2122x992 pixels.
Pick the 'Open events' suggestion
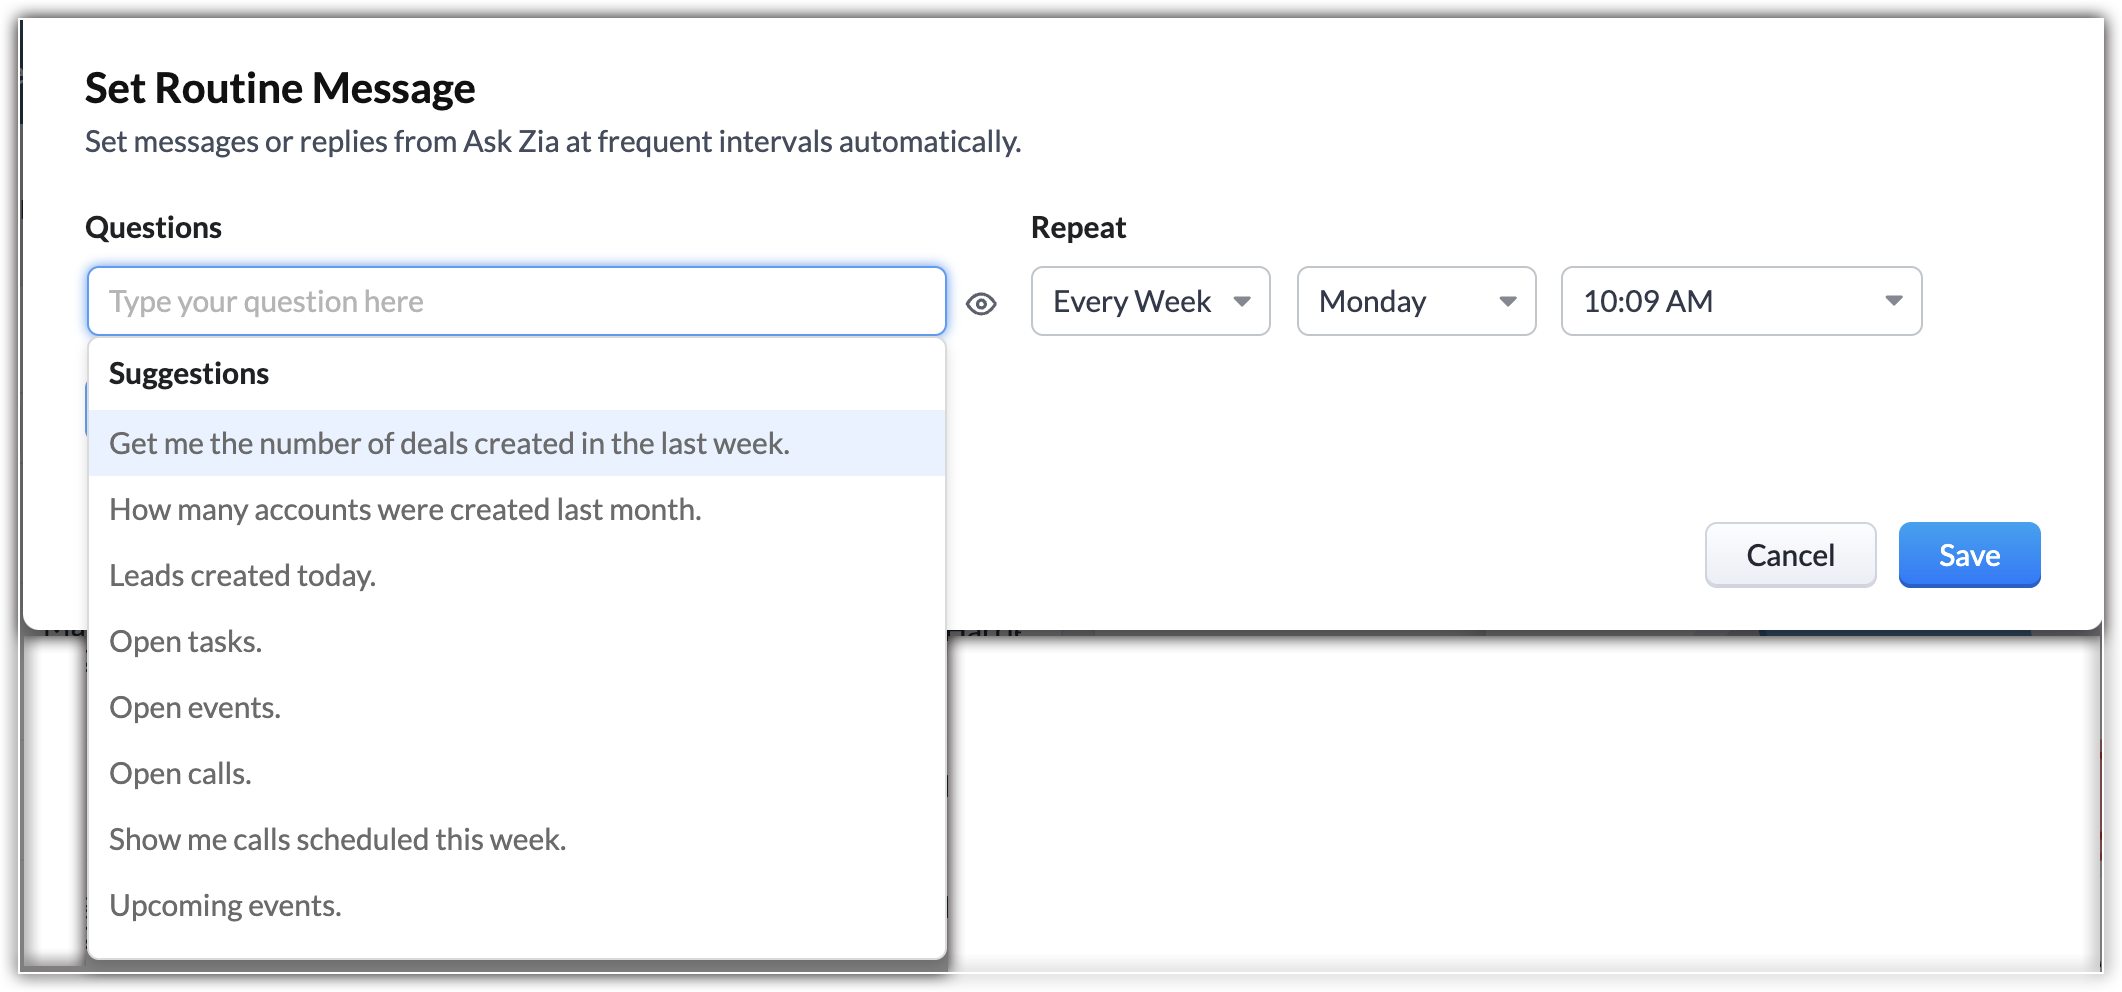[x=194, y=707]
